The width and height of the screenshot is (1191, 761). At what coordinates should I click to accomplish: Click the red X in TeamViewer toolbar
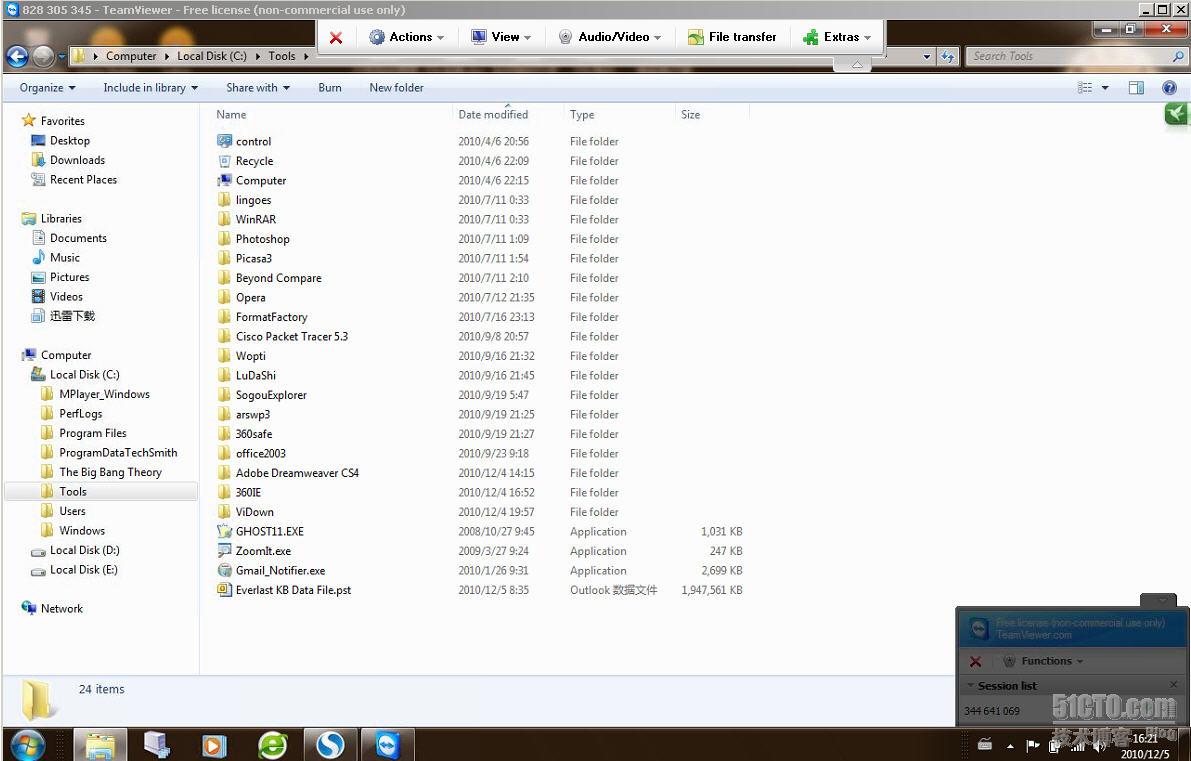(x=336, y=37)
